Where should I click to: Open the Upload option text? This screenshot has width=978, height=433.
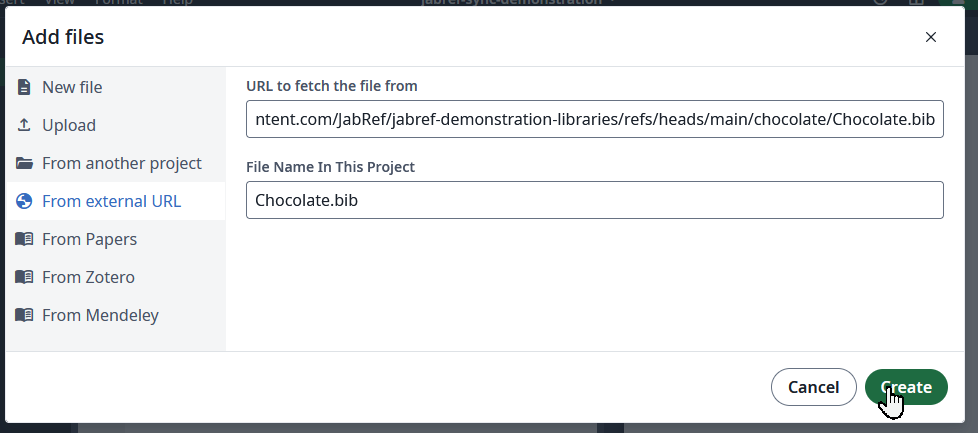[69, 125]
